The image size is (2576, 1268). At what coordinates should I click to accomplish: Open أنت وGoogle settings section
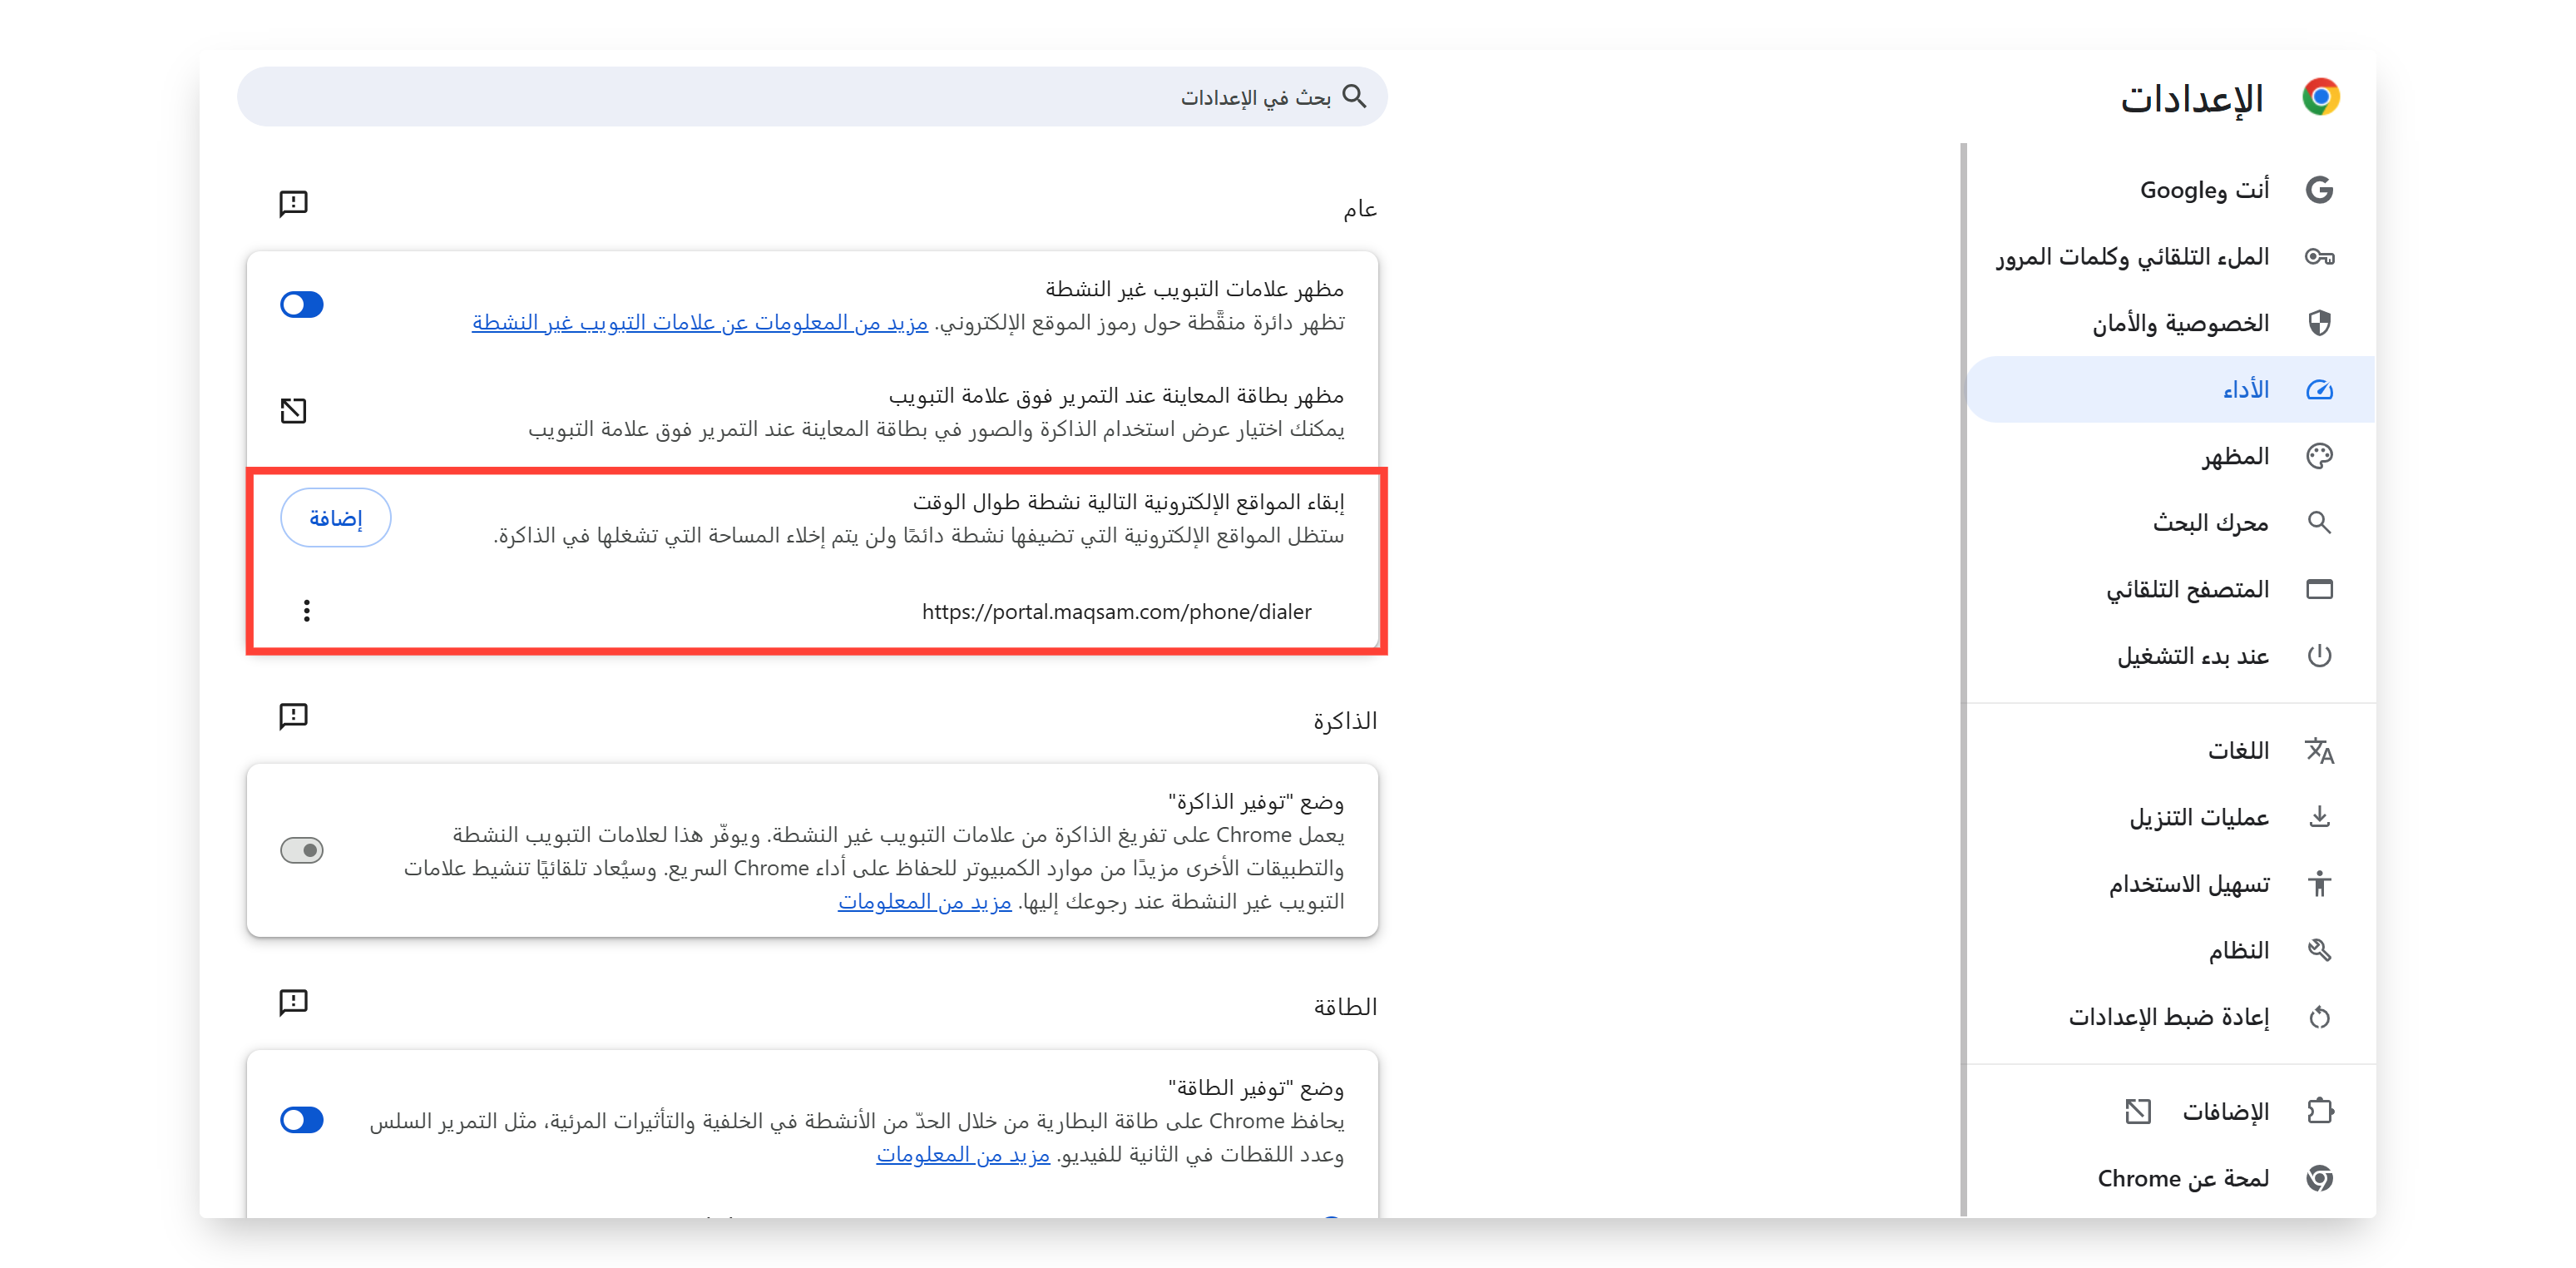tap(2170, 190)
